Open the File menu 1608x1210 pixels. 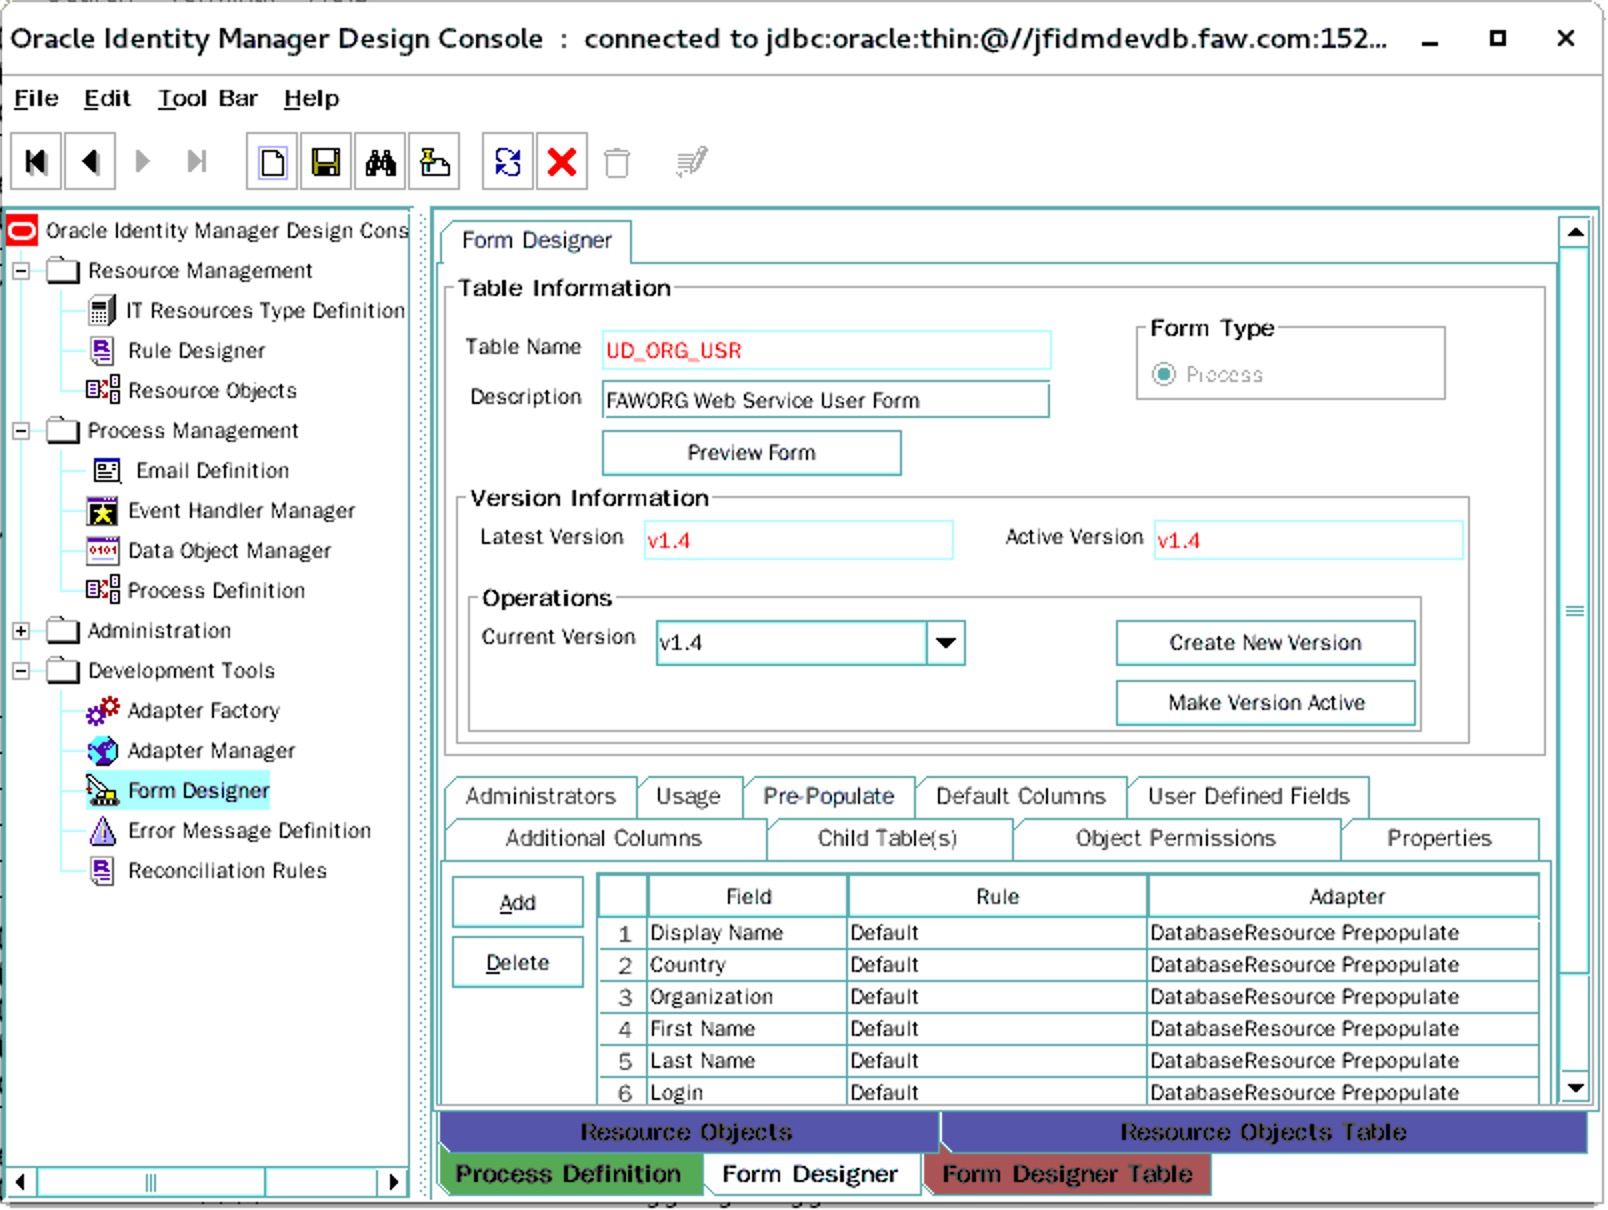tap(36, 98)
